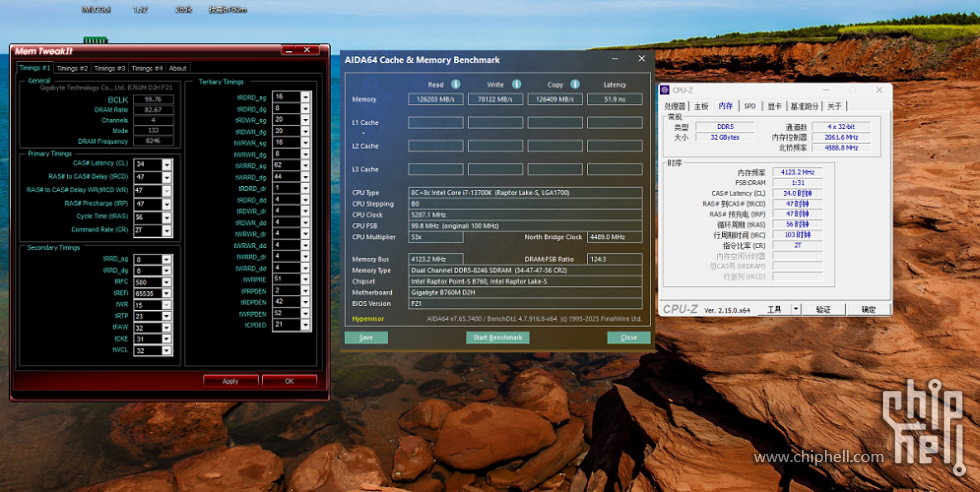The width and height of the screenshot is (980, 492).
Task: Click the Close button in AIDA64 benchmark
Action: 629,338
